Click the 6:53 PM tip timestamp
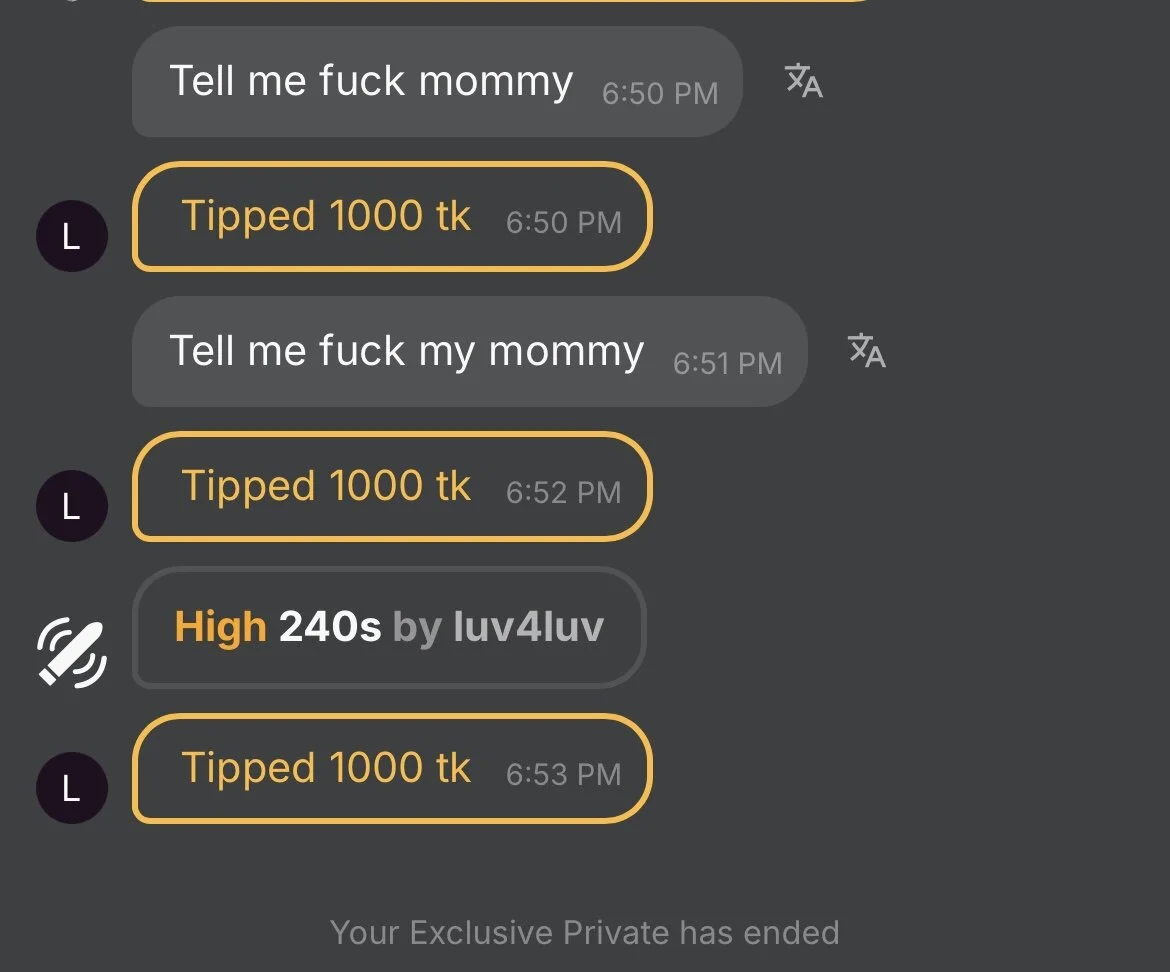Screen dimensions: 1170x972 tap(563, 774)
